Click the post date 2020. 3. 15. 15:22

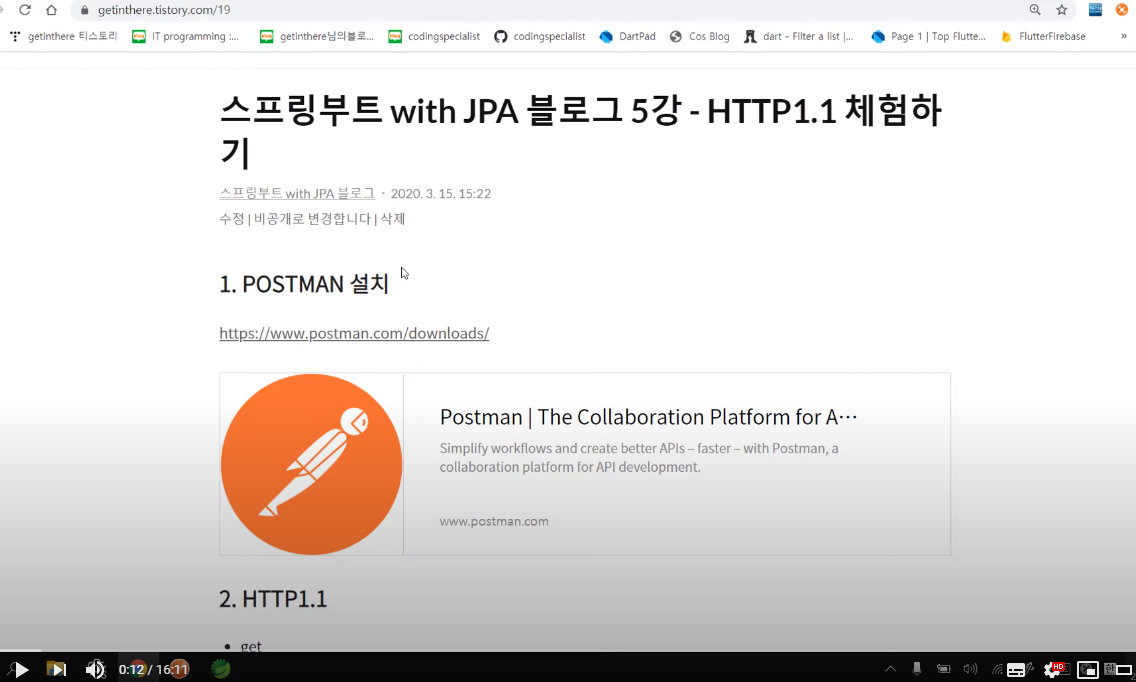[x=440, y=194]
